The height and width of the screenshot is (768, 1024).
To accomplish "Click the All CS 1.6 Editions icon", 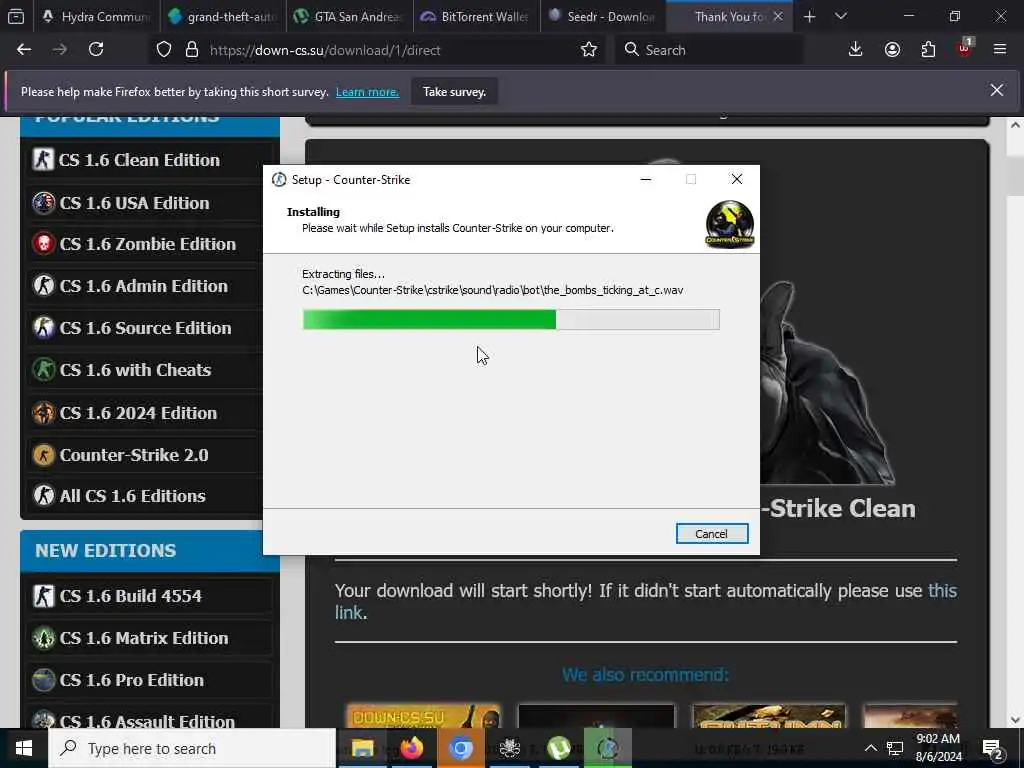I will coord(43,495).
